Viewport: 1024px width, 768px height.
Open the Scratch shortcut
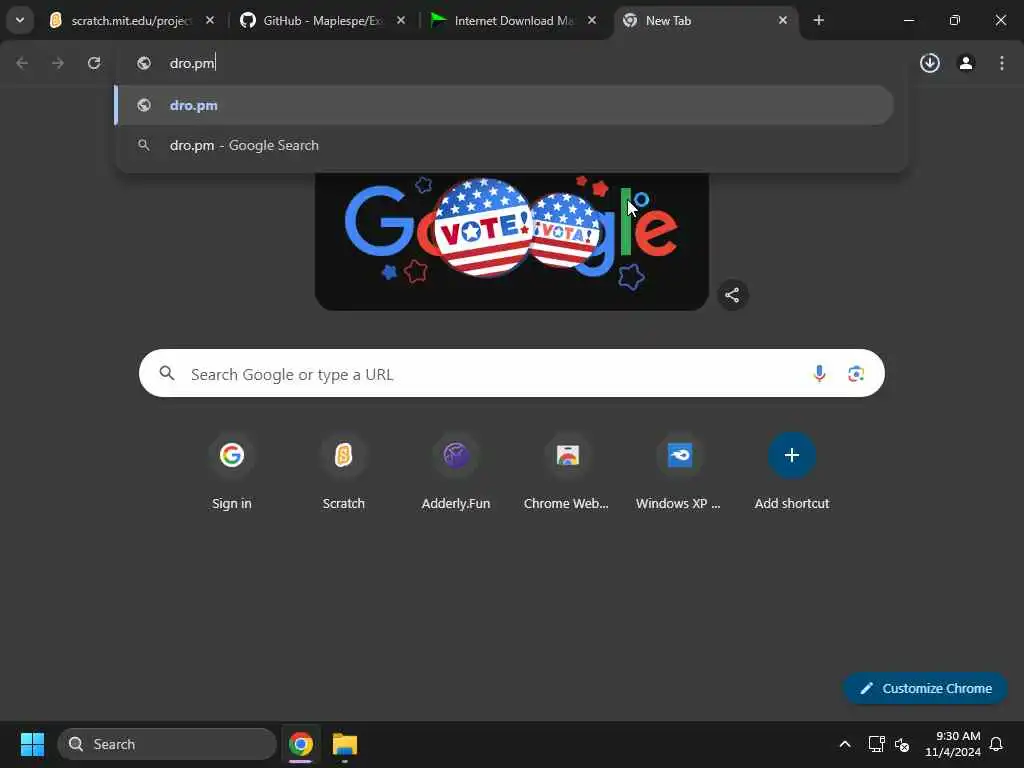(x=344, y=472)
